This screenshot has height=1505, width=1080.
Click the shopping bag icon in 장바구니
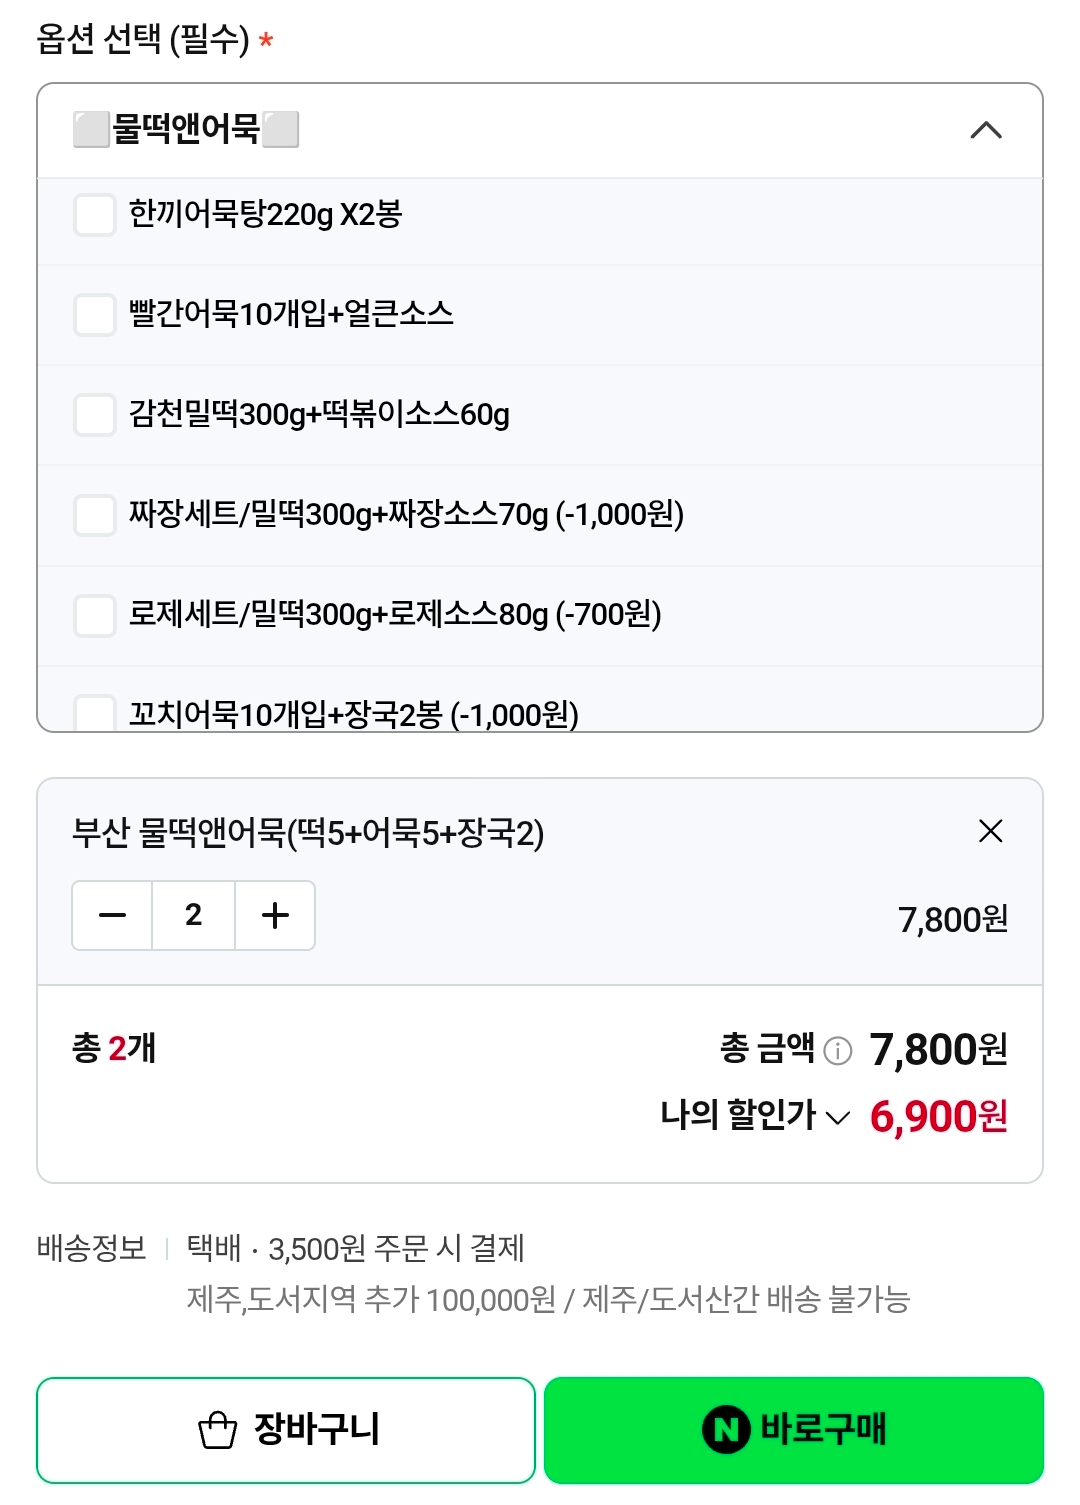[x=217, y=1430]
